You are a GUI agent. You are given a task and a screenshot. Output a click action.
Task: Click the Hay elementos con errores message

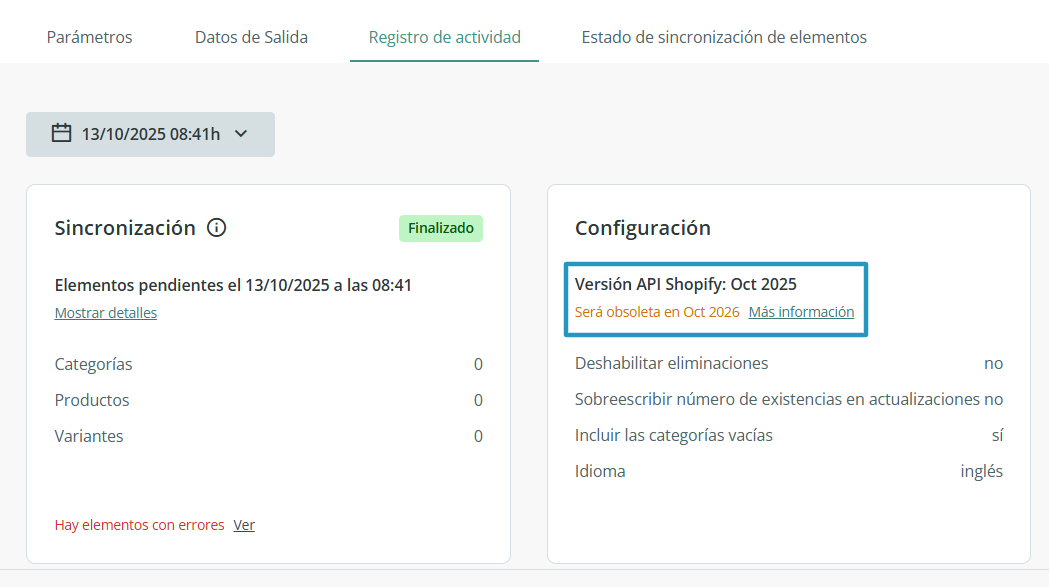pyautogui.click(x=139, y=525)
